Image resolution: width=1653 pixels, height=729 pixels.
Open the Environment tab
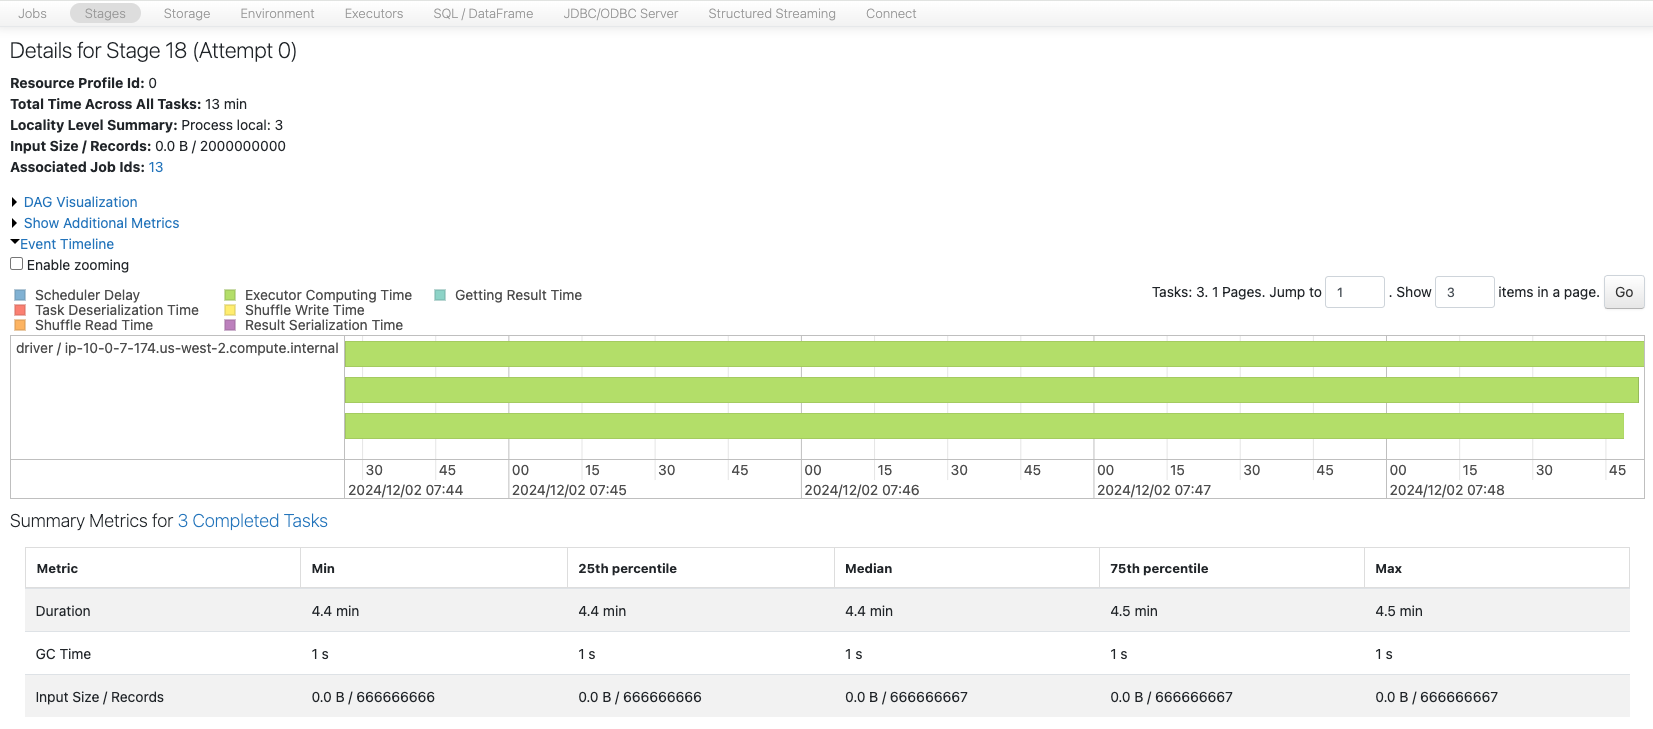tap(277, 13)
